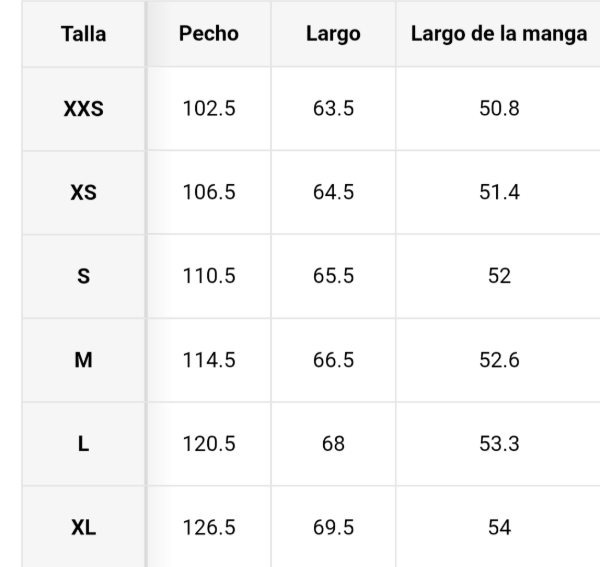Select the XS size row label
Image resolution: width=600 pixels, height=567 pixels.
[x=84, y=193]
